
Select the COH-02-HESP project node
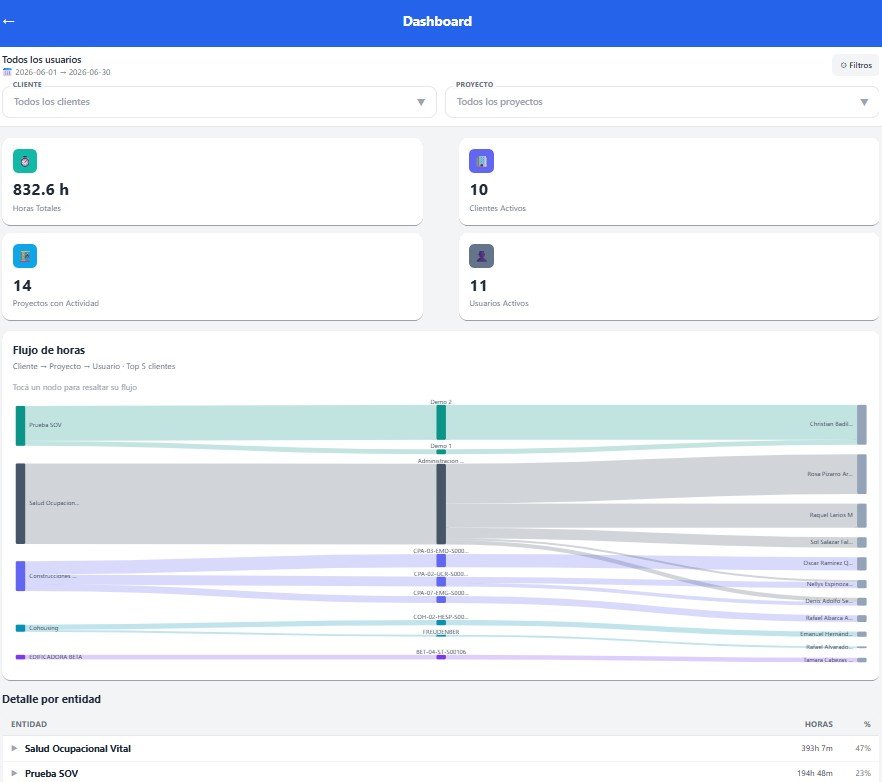pos(441,622)
